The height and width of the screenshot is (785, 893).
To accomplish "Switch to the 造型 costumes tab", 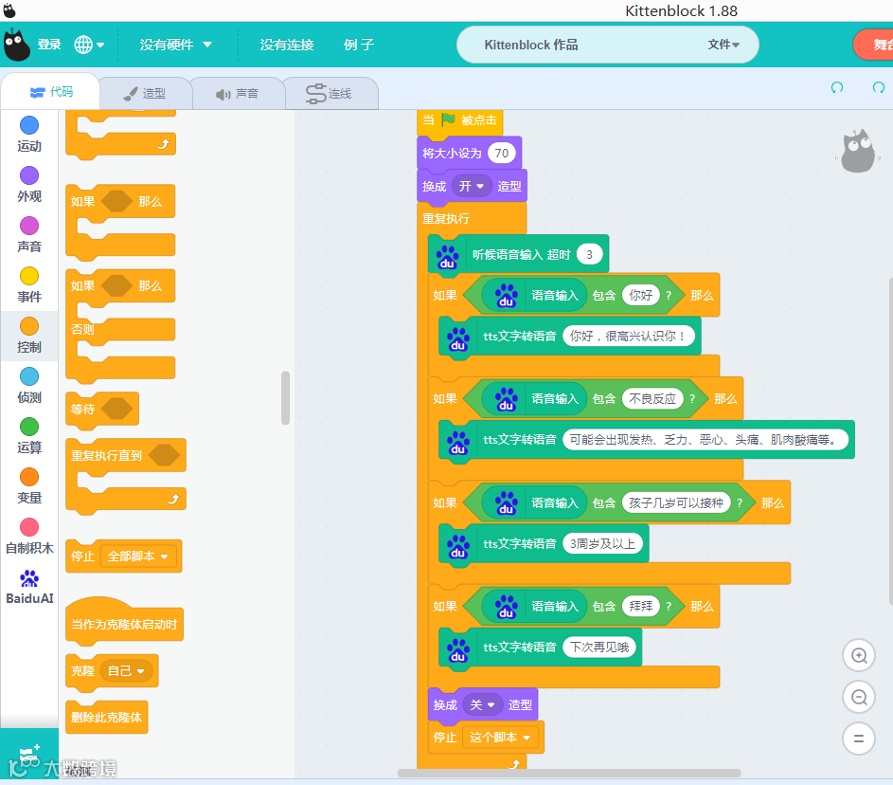I will pyautogui.click(x=145, y=93).
